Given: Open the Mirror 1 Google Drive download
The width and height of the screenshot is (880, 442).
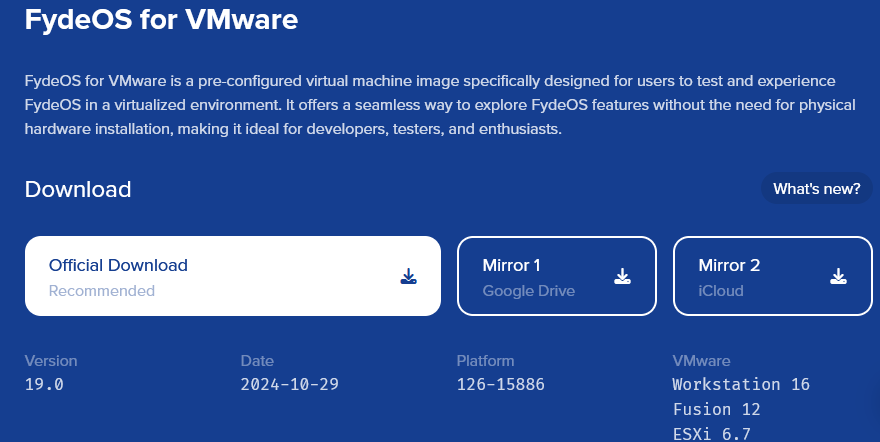Looking at the screenshot, I should coord(557,276).
